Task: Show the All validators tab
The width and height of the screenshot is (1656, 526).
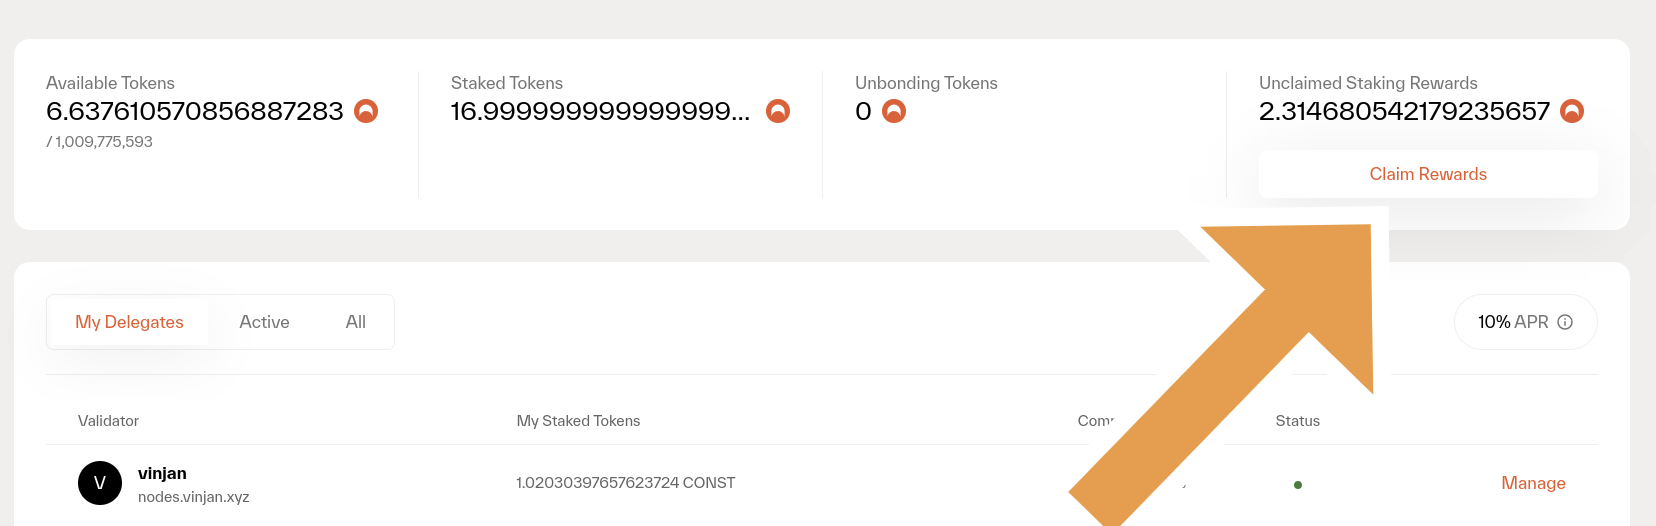Action: tap(355, 322)
